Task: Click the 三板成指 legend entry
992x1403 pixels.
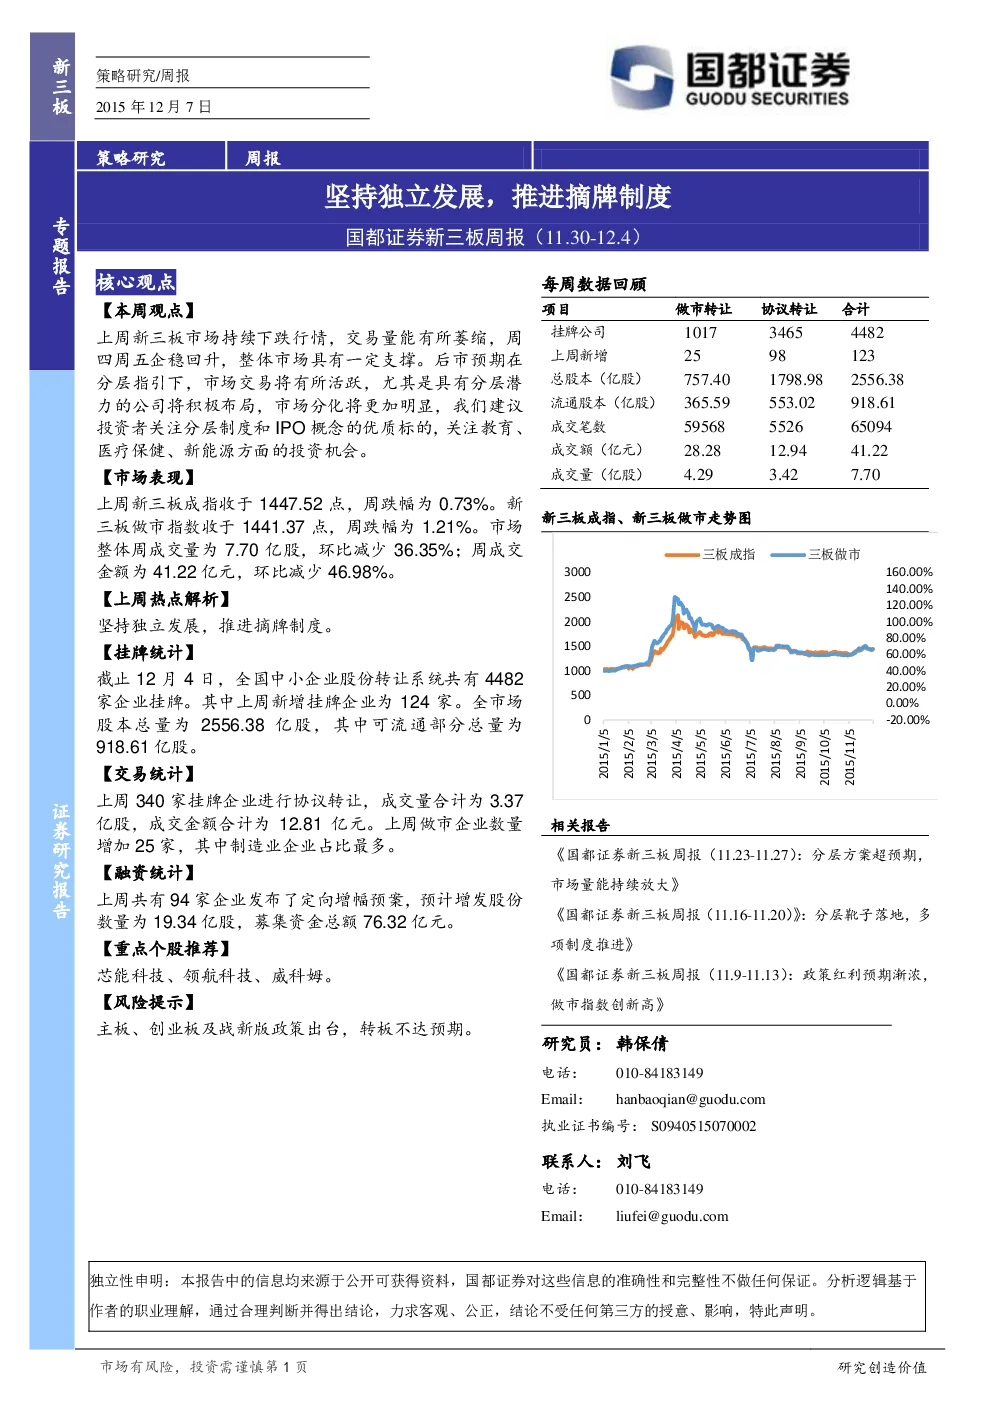Action: click(x=711, y=554)
